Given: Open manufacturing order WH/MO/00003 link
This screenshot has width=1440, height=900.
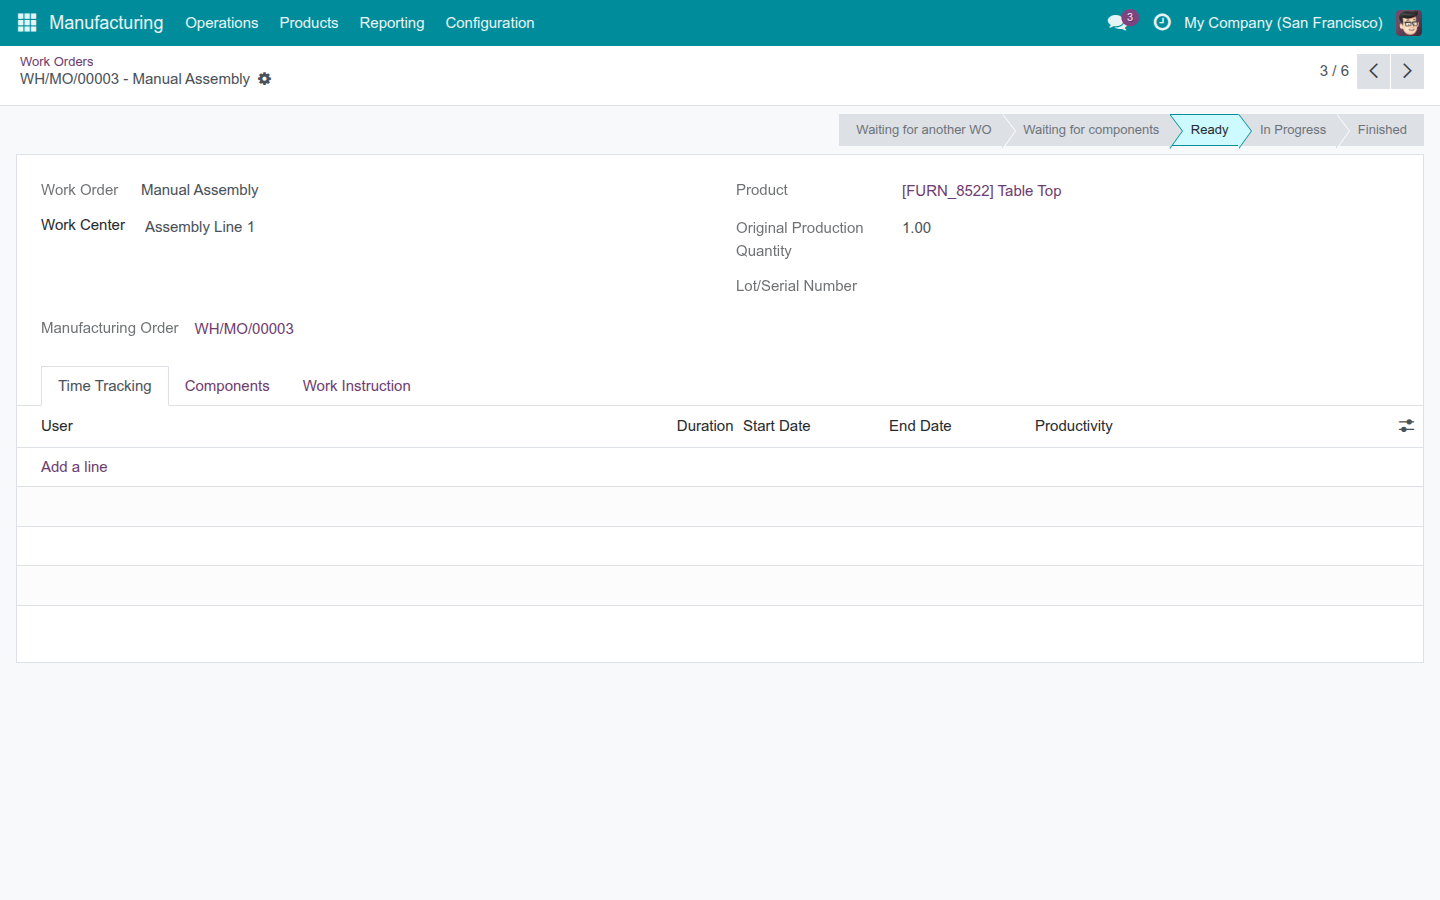Looking at the screenshot, I should (x=244, y=329).
